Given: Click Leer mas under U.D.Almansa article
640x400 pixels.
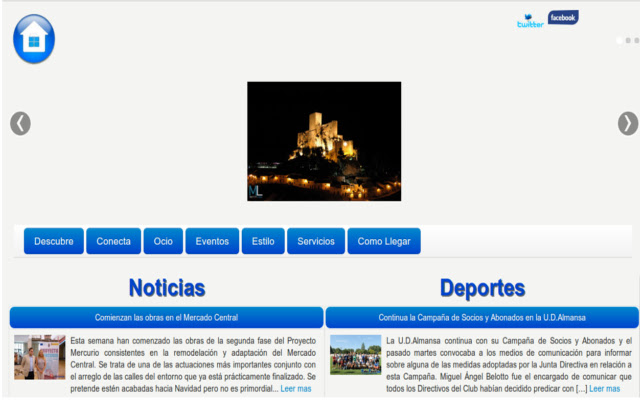Looking at the screenshot, I should 604,389.
